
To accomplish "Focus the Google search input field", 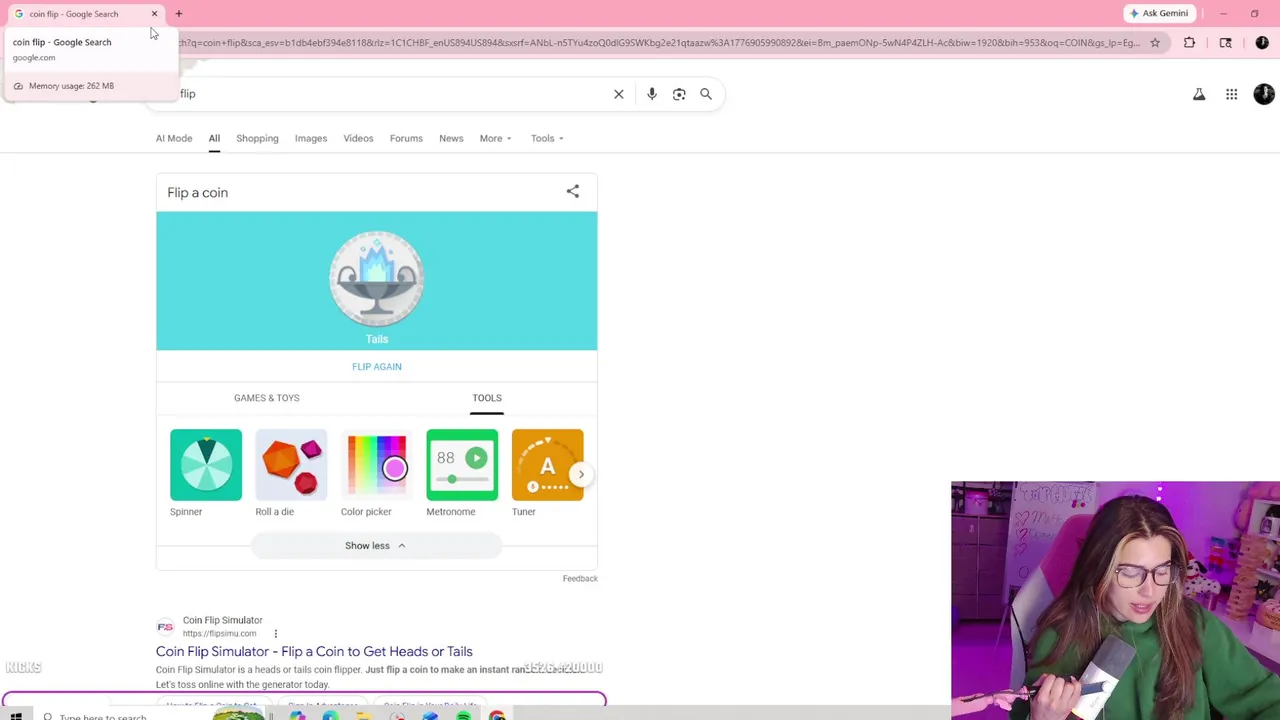I will [x=390, y=94].
